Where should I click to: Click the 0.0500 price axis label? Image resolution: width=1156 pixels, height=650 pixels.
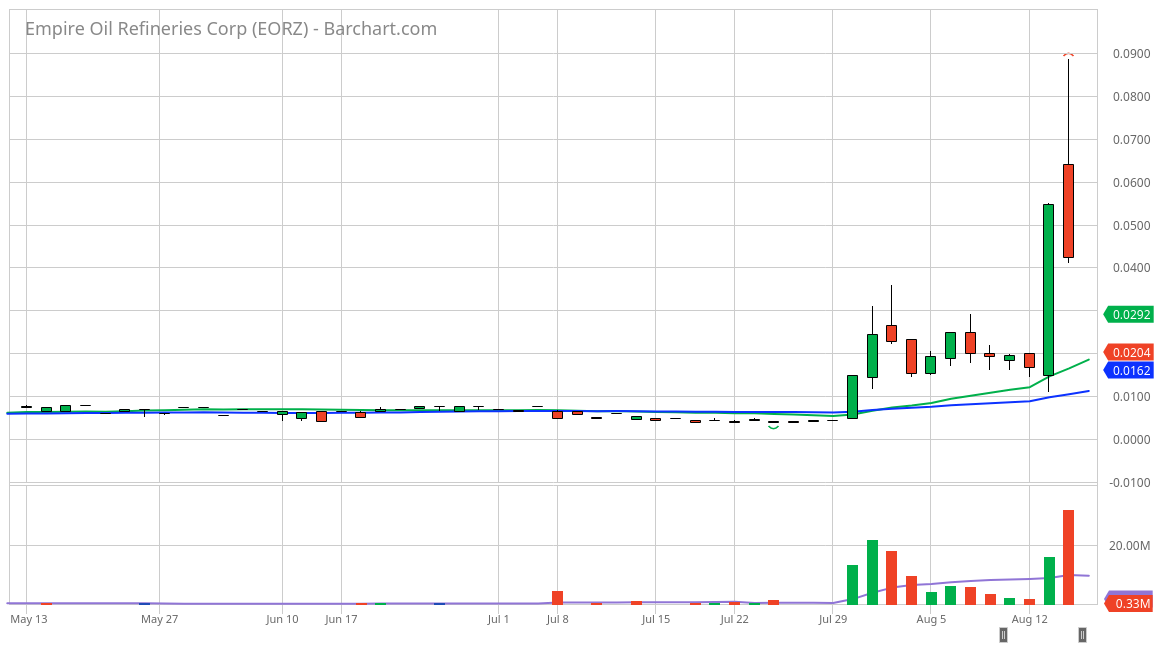coord(1132,226)
